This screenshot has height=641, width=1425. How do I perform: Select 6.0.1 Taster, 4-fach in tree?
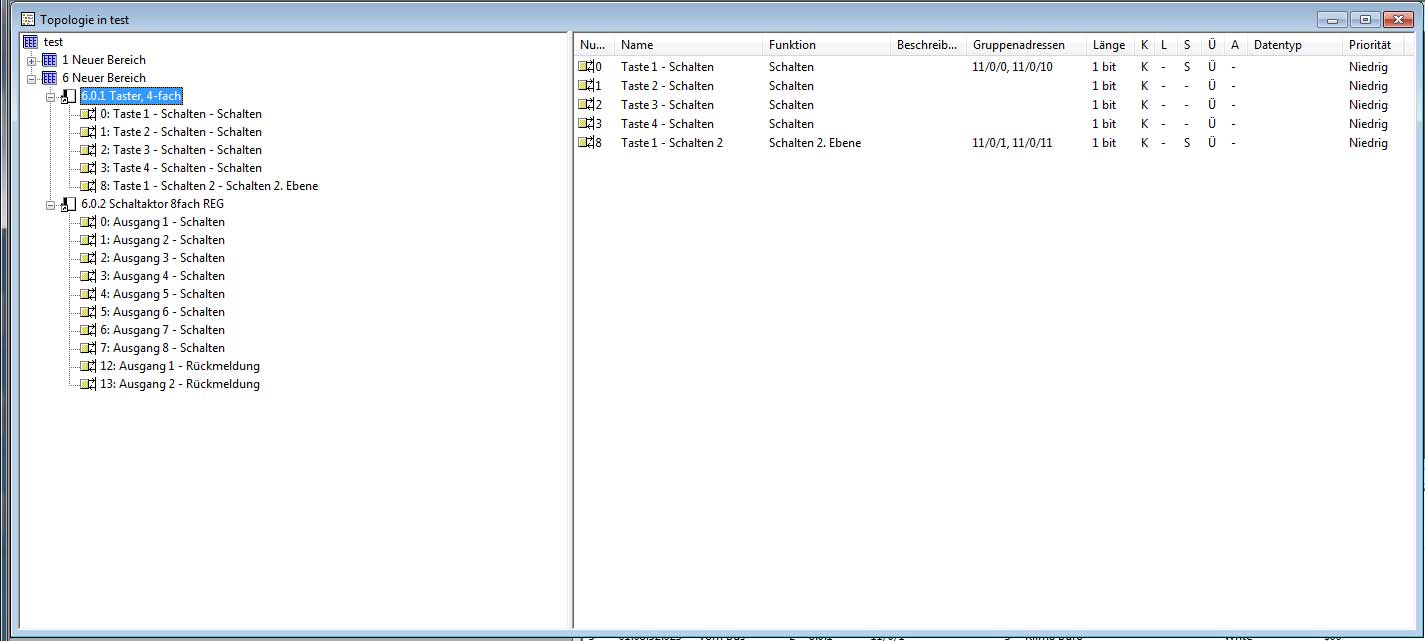point(131,96)
